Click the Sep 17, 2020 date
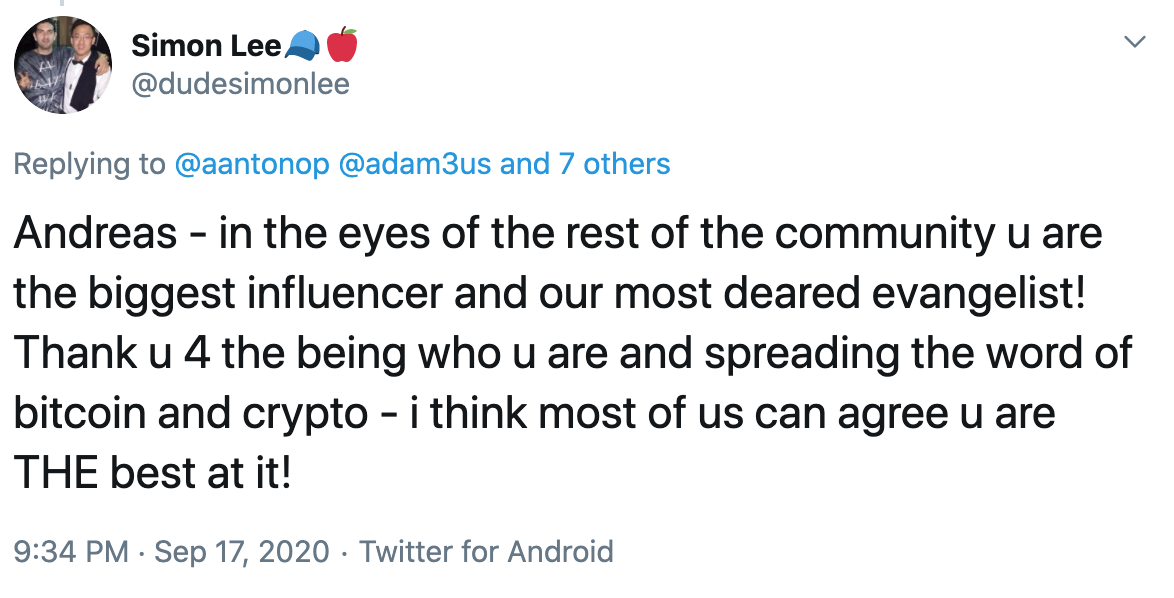The width and height of the screenshot is (1174, 598). pos(242,551)
